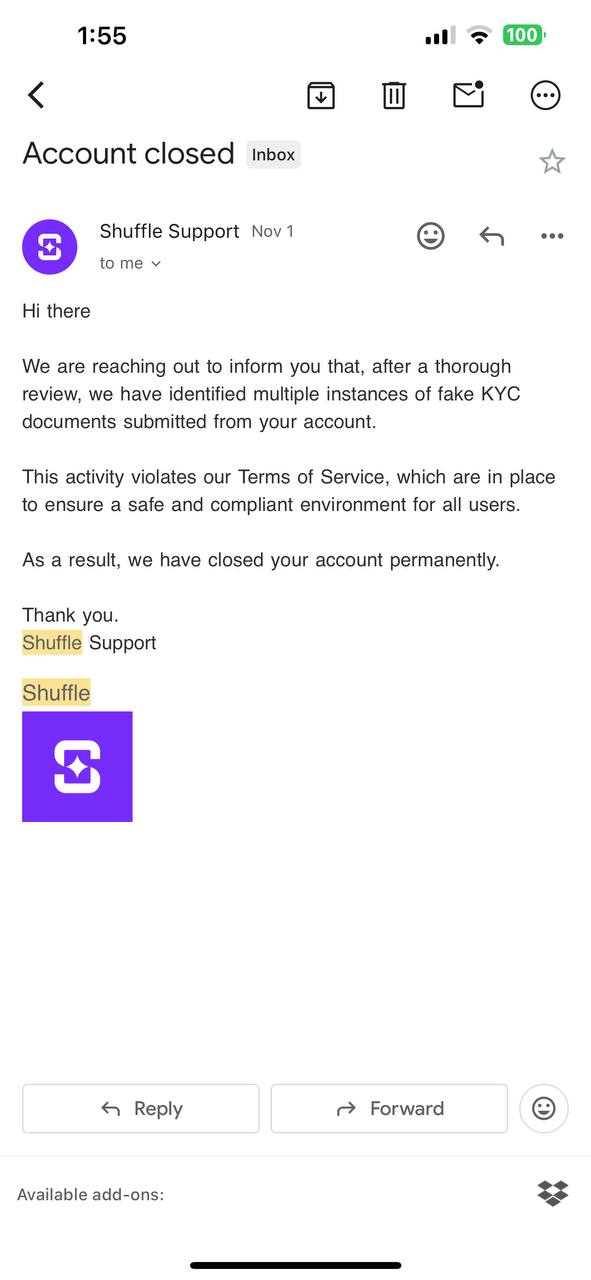
Task: Tap the battery indicator in status bar
Action: [x=524, y=35]
